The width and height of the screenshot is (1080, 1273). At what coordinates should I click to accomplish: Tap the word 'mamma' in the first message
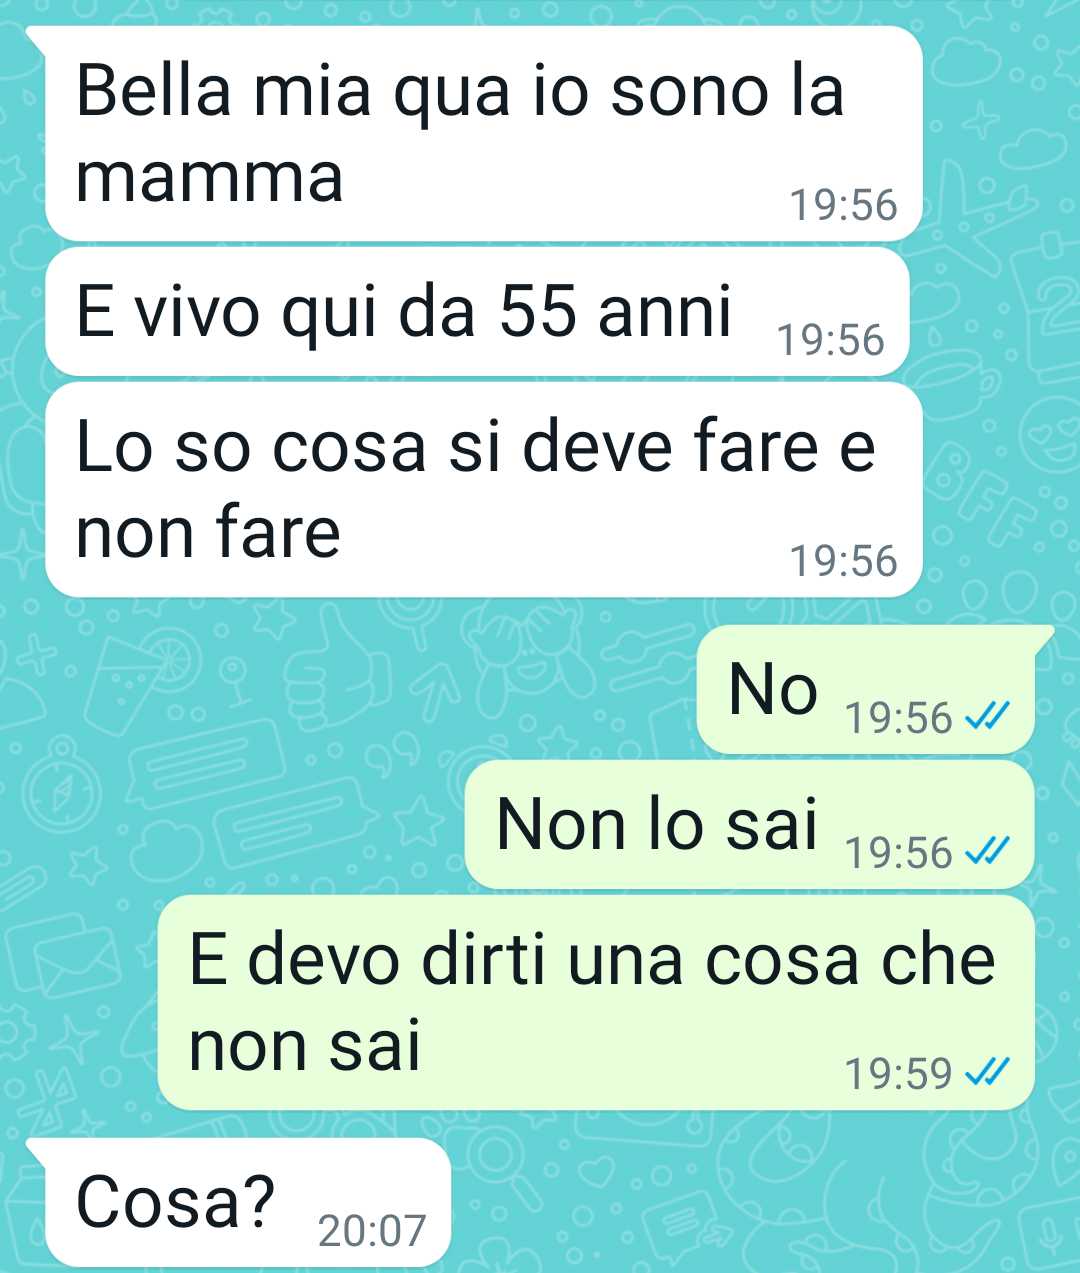210,179
